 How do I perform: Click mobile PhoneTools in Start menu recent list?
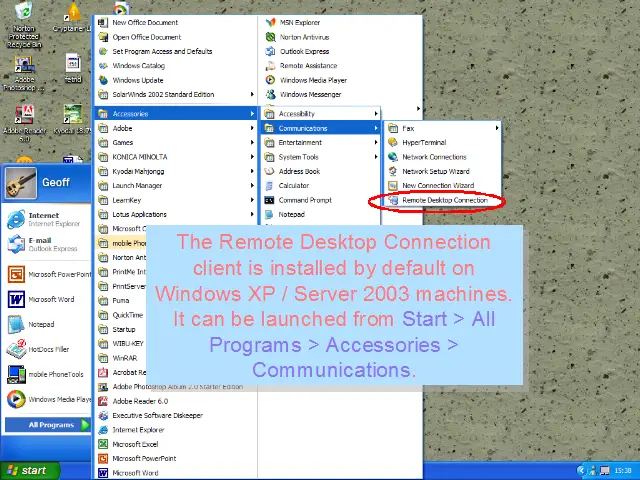tap(47, 374)
